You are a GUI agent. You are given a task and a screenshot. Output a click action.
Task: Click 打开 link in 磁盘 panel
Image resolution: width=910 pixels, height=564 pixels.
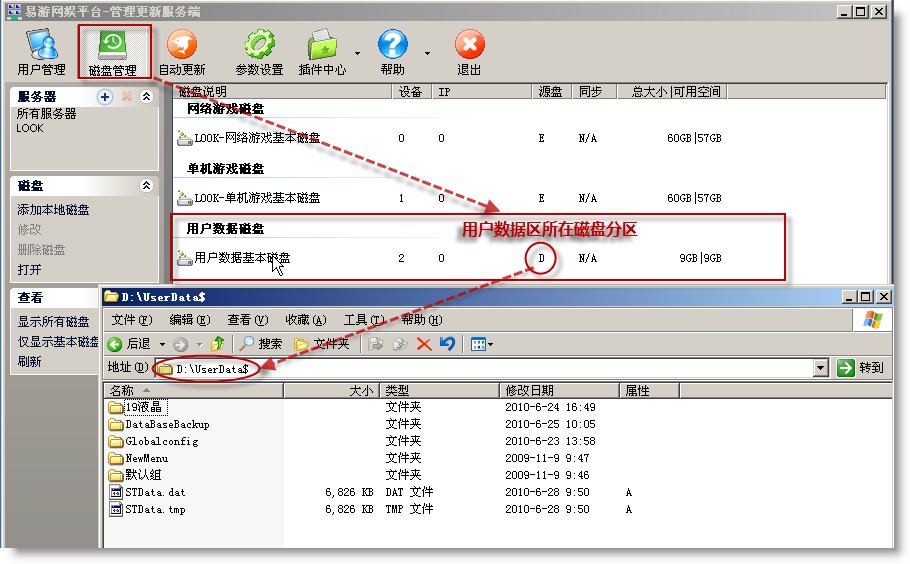pyautogui.click(x=30, y=270)
